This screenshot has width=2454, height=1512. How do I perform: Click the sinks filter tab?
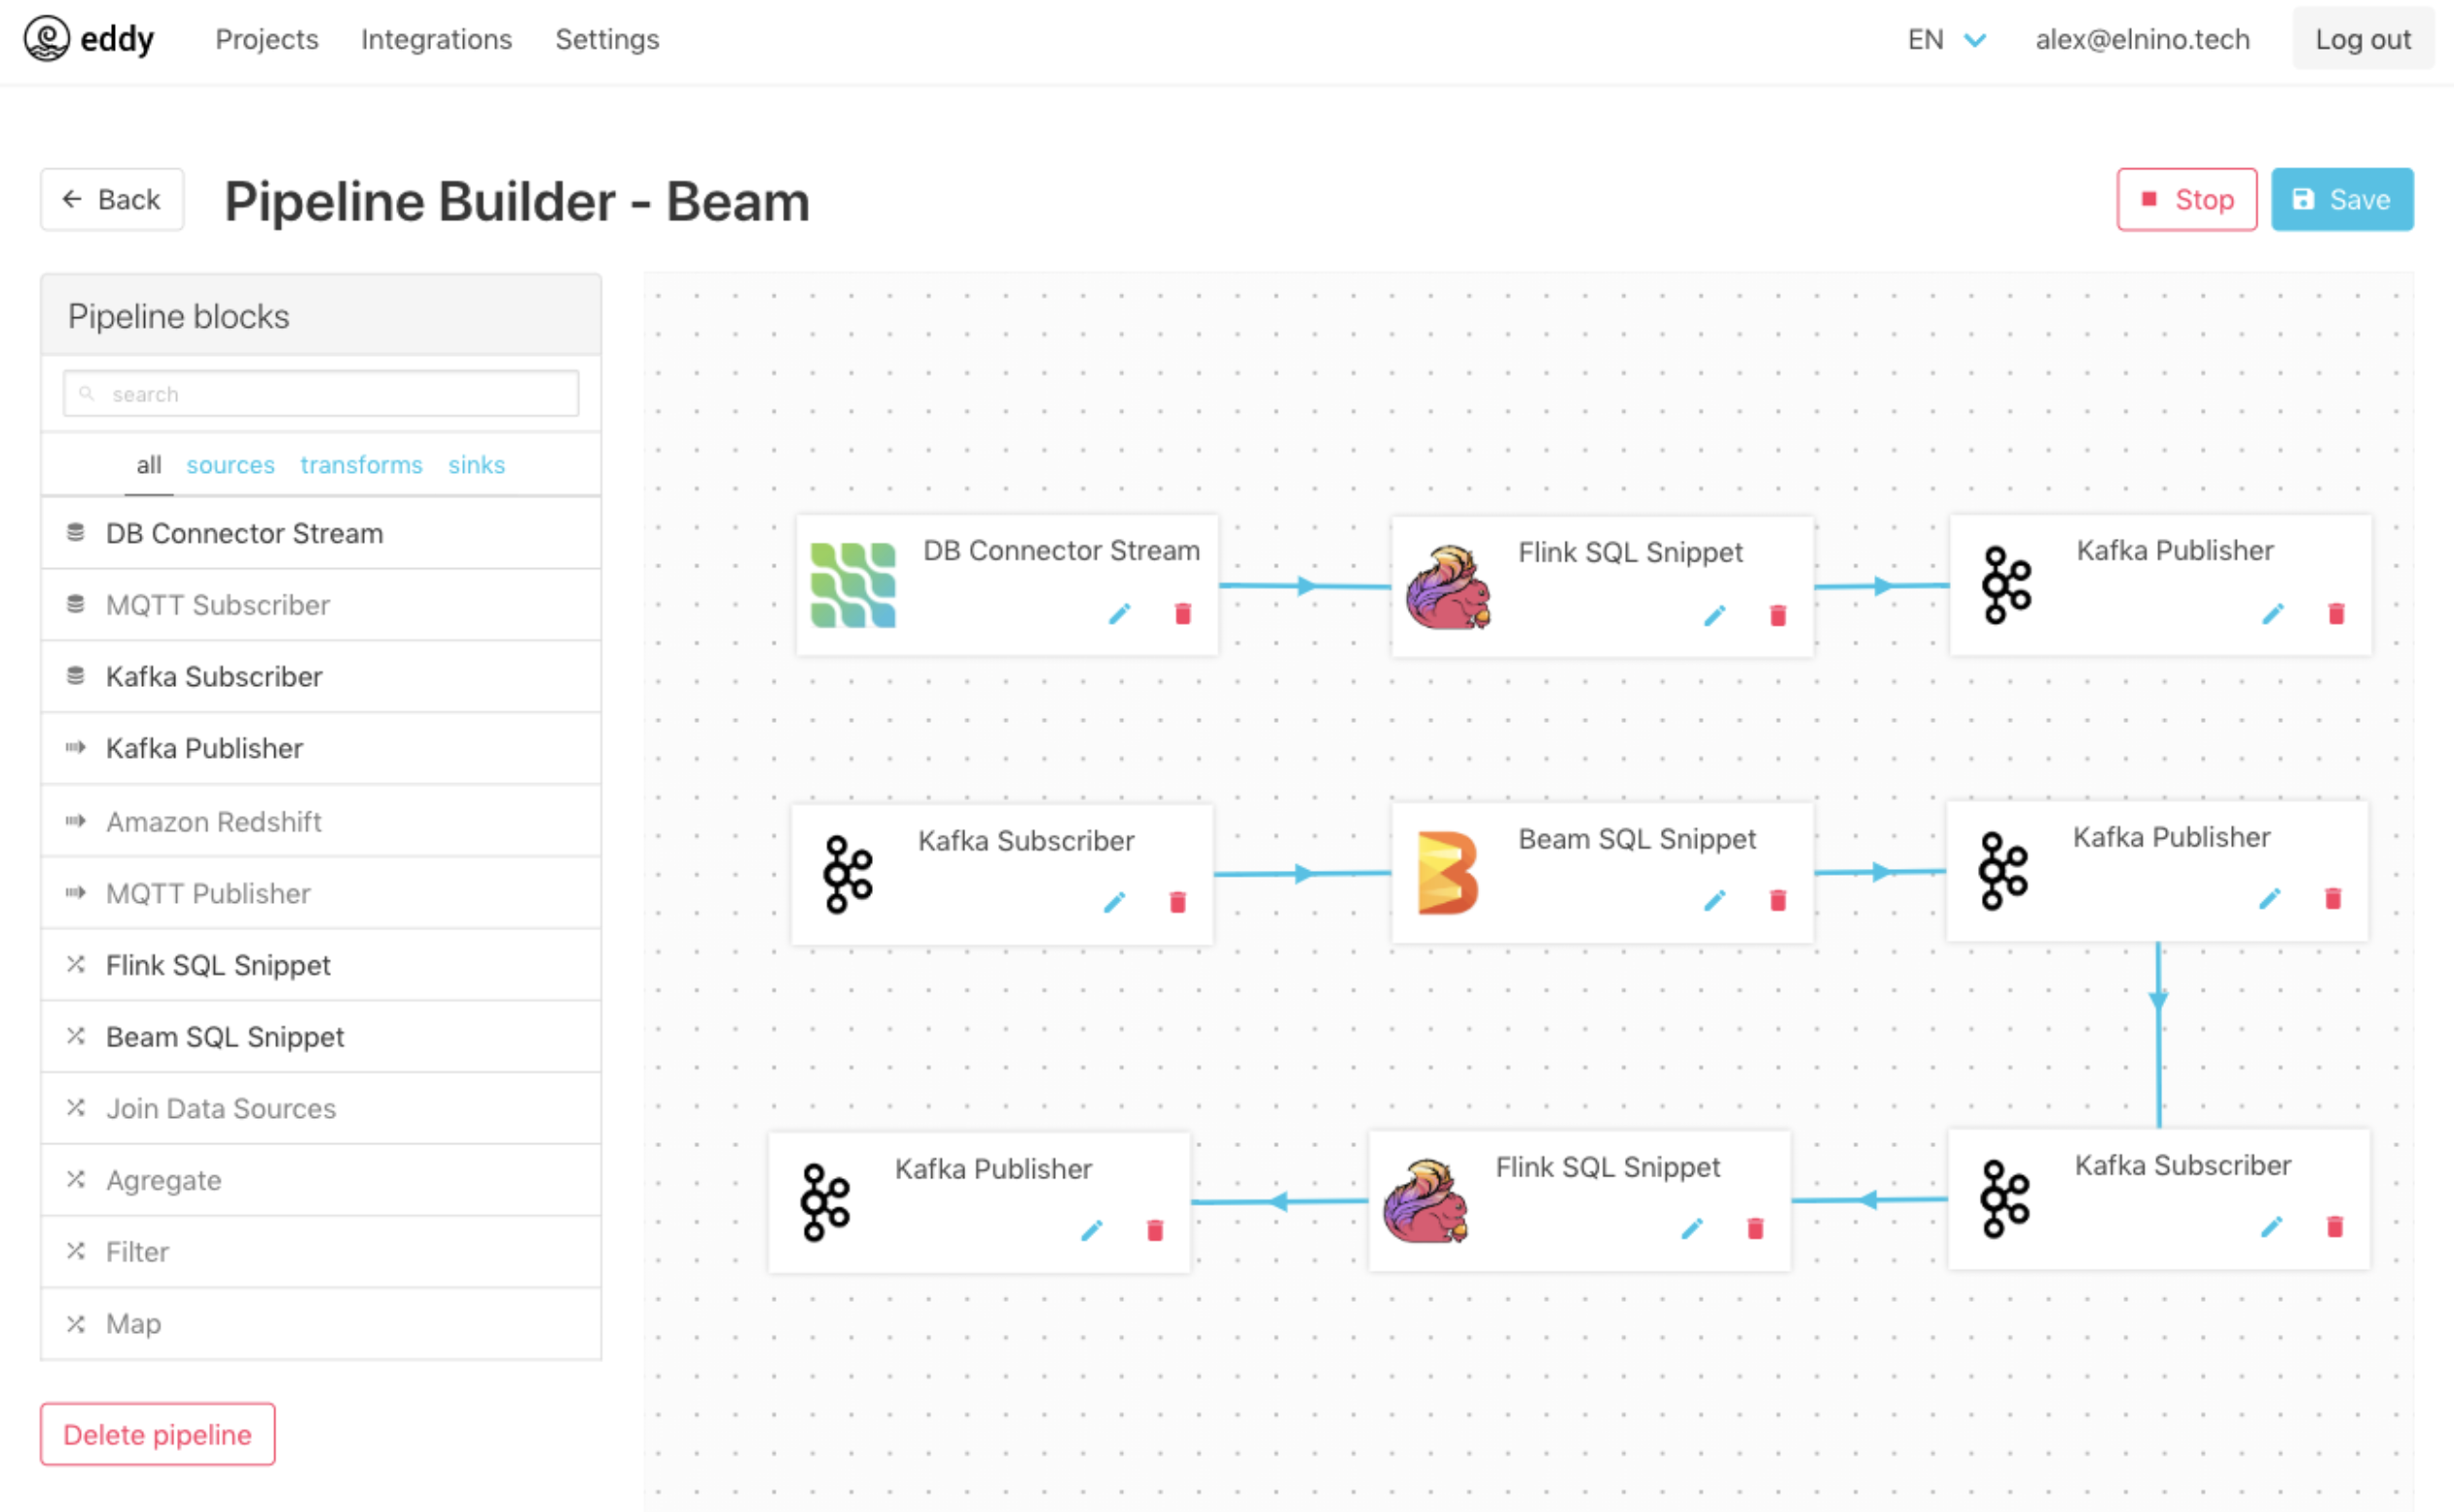pyautogui.click(x=475, y=464)
